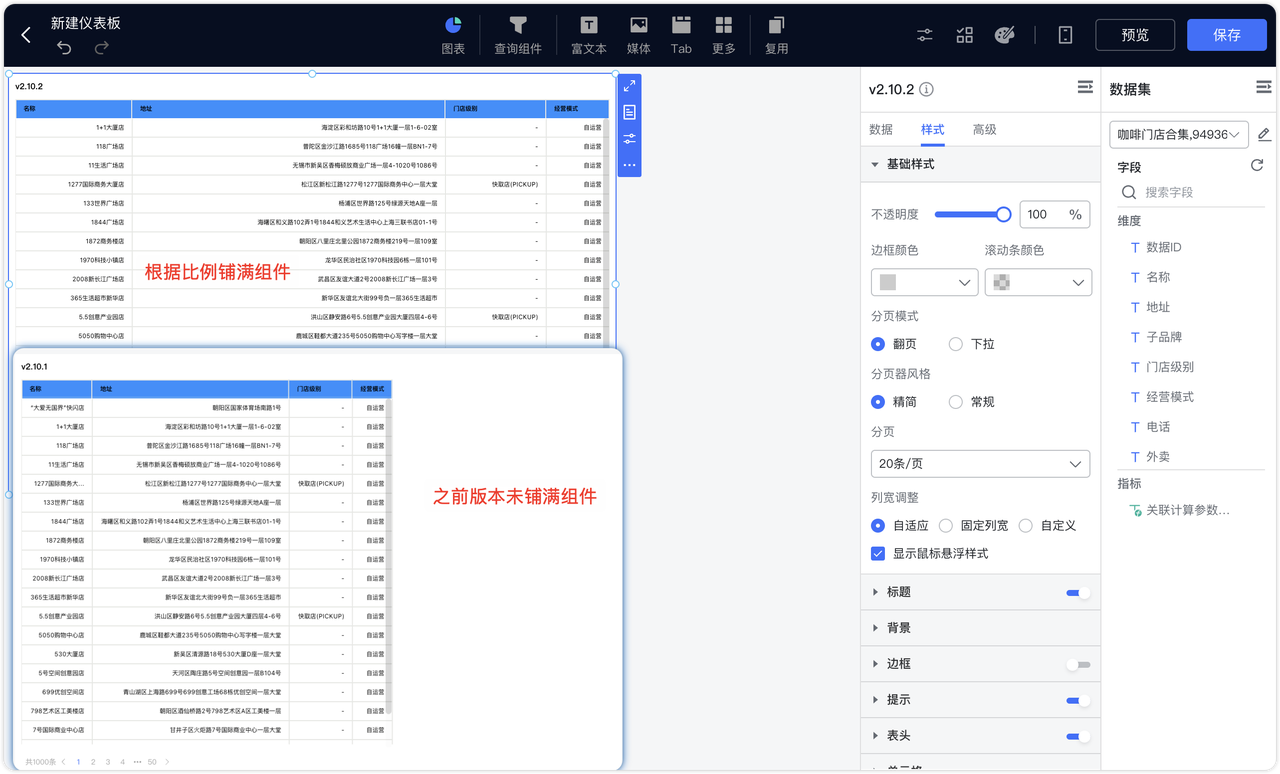Image resolution: width=1280 pixels, height=774 pixels.
Task: Open the 图表 chart menu
Action: 453,35
